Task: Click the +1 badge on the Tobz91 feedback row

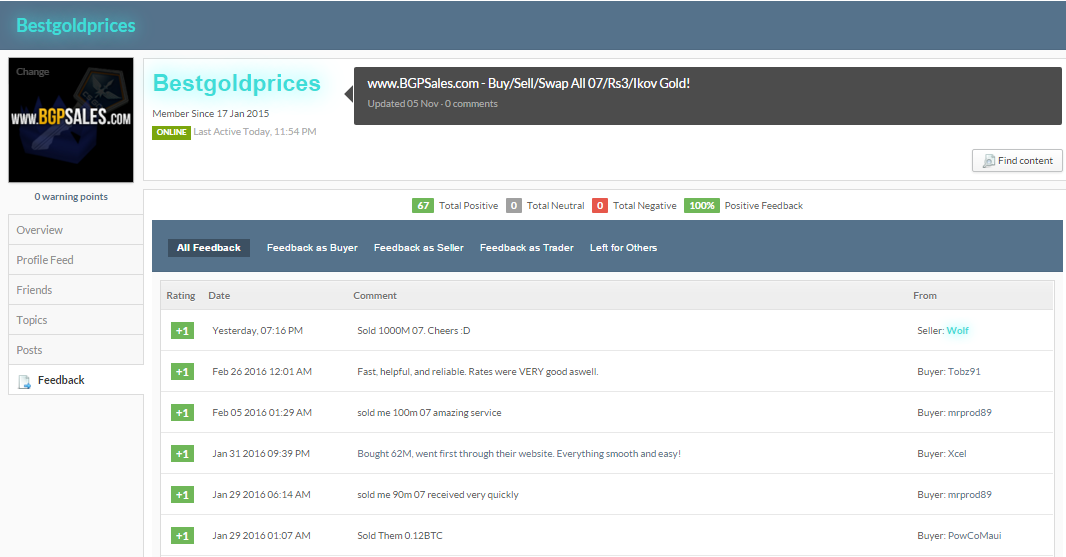Action: tap(182, 371)
